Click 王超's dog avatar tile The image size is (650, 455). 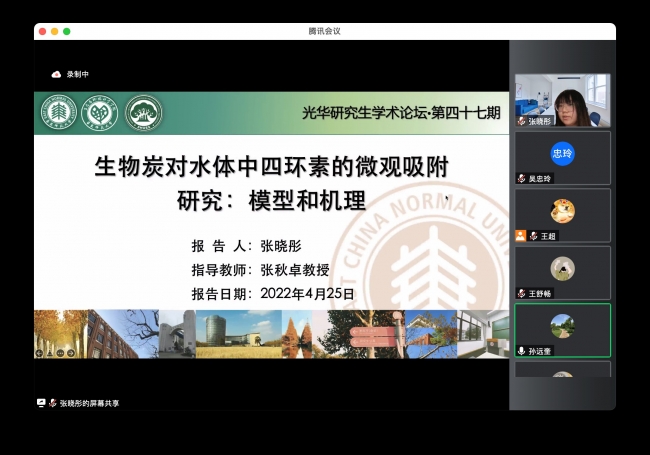coord(562,210)
